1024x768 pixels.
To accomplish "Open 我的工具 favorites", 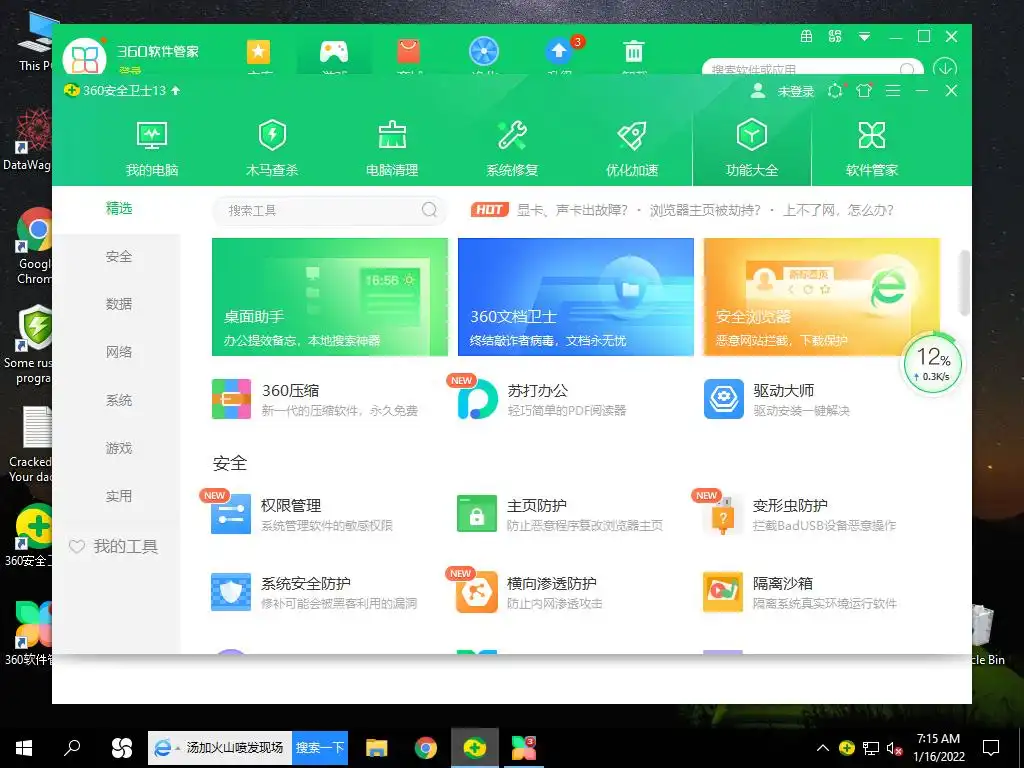I will coord(114,547).
